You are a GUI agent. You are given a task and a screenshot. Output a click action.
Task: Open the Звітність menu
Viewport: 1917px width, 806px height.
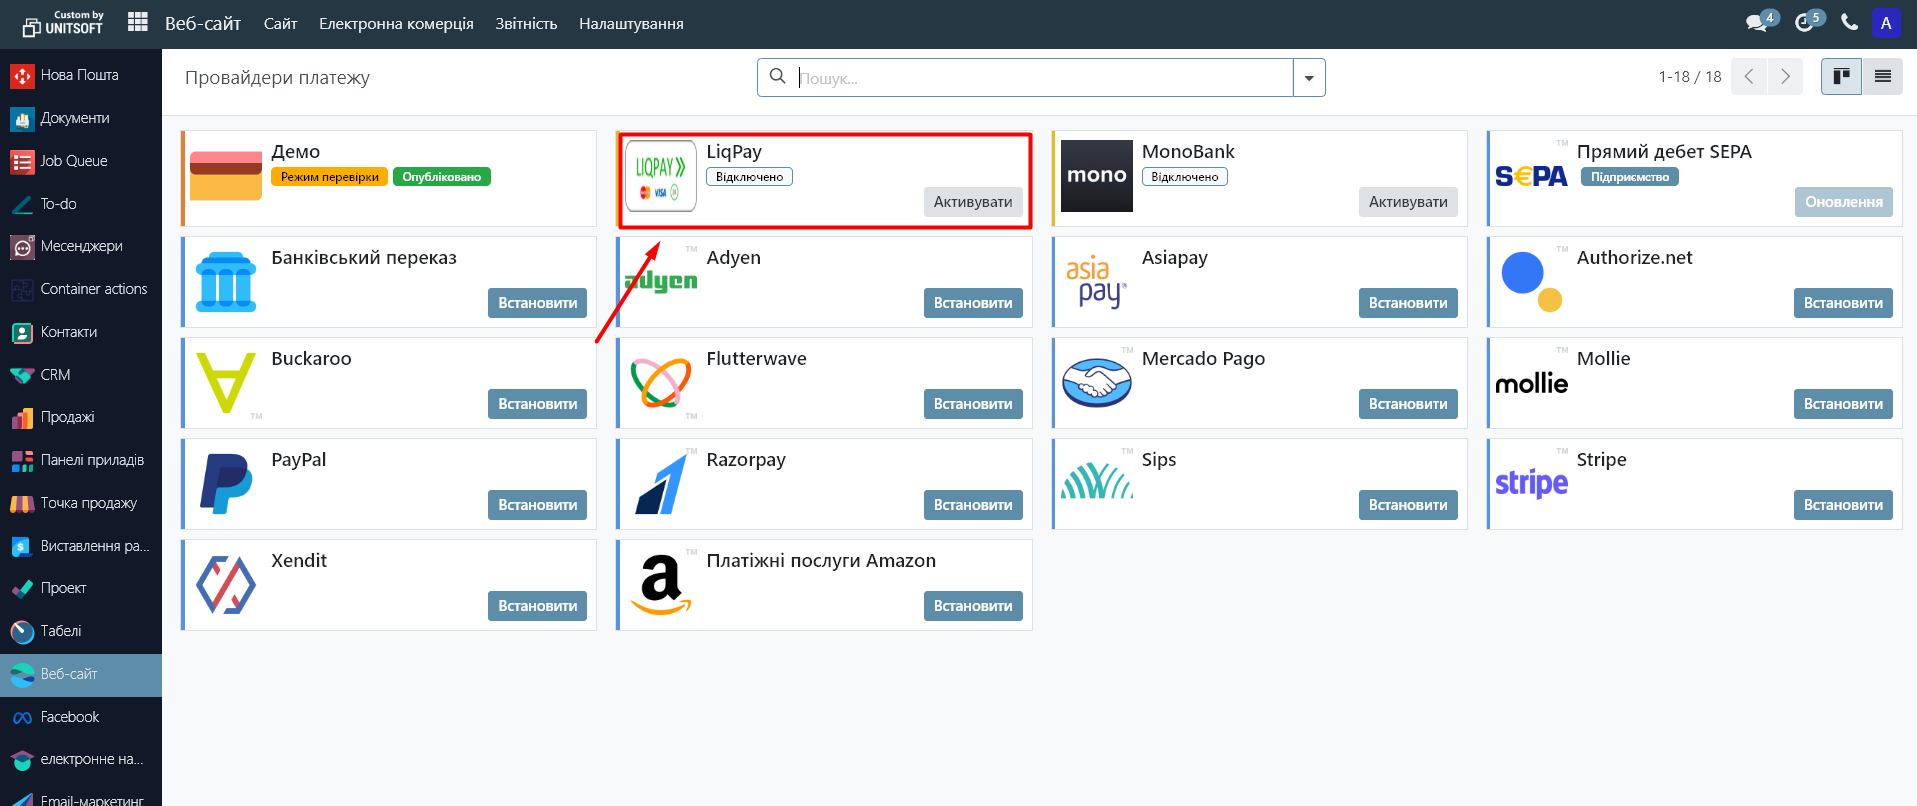point(526,23)
